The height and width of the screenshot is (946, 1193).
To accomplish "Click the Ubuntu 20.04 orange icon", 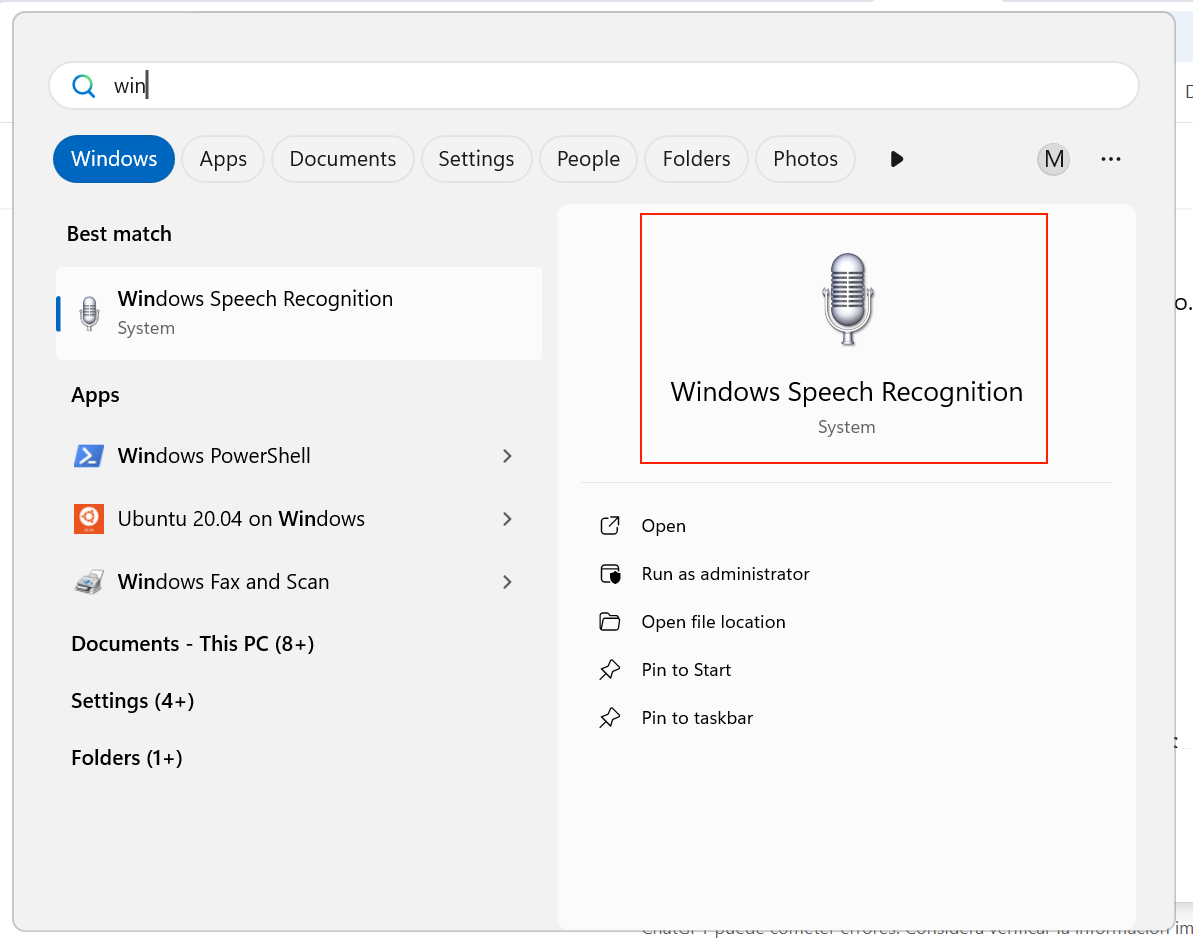I will point(89,519).
